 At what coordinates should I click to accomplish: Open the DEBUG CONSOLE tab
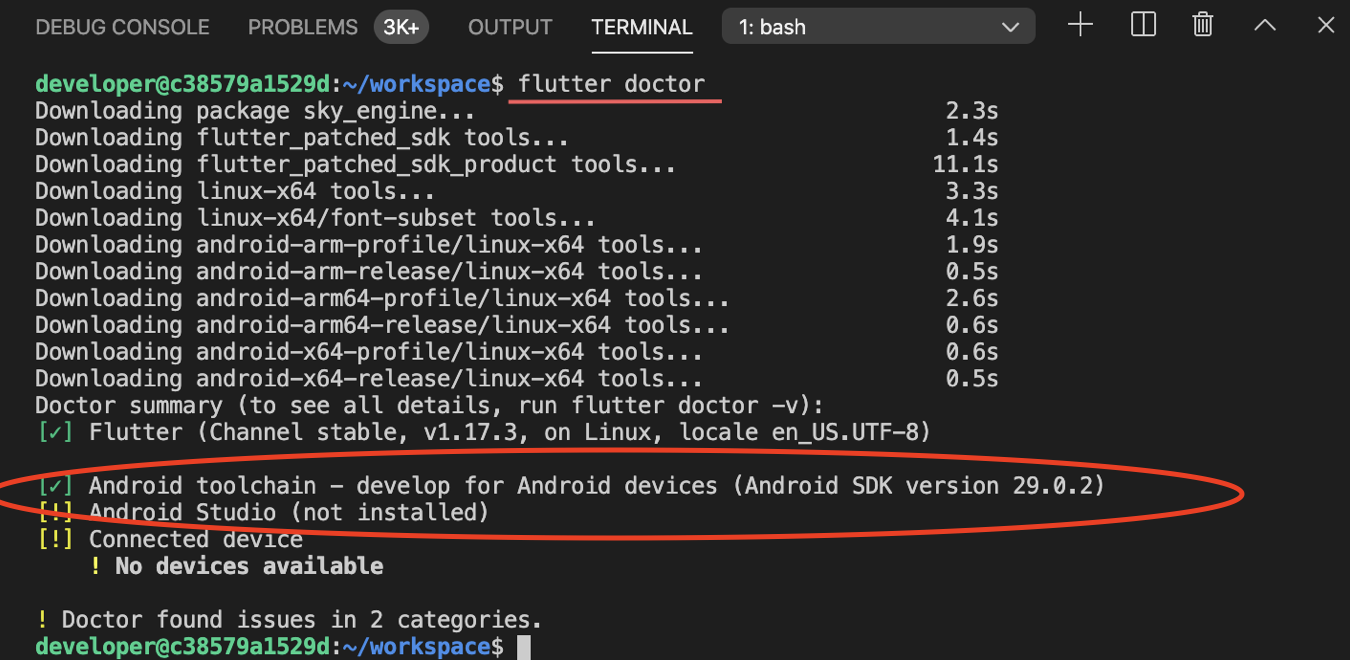122,27
